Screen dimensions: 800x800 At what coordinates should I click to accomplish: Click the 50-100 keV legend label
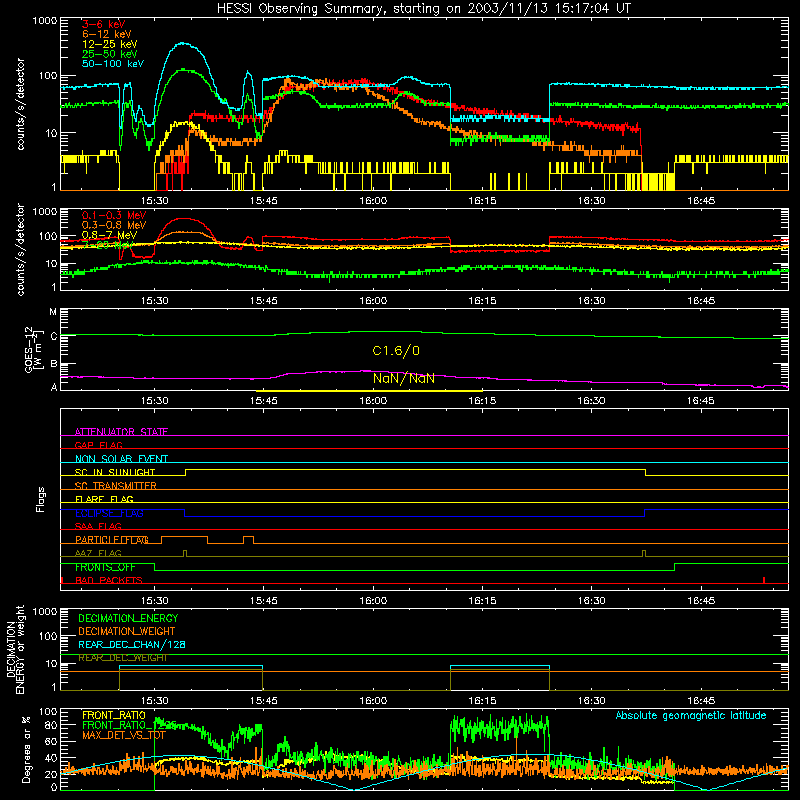pos(113,64)
